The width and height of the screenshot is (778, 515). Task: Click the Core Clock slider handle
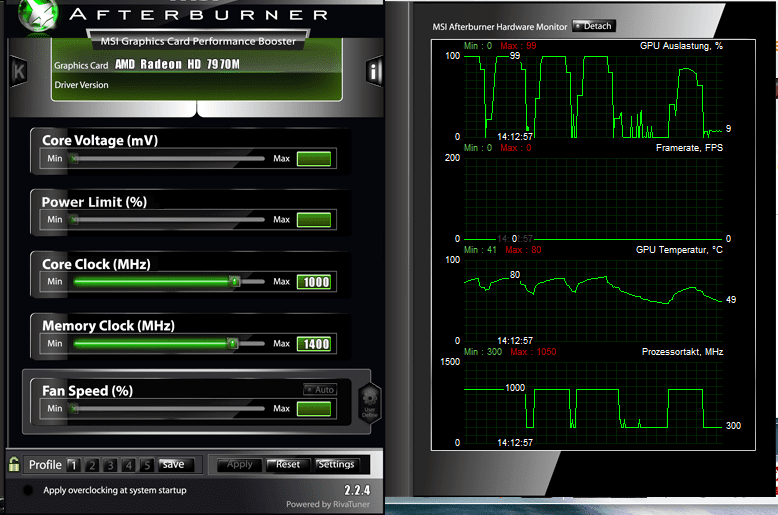[235, 281]
